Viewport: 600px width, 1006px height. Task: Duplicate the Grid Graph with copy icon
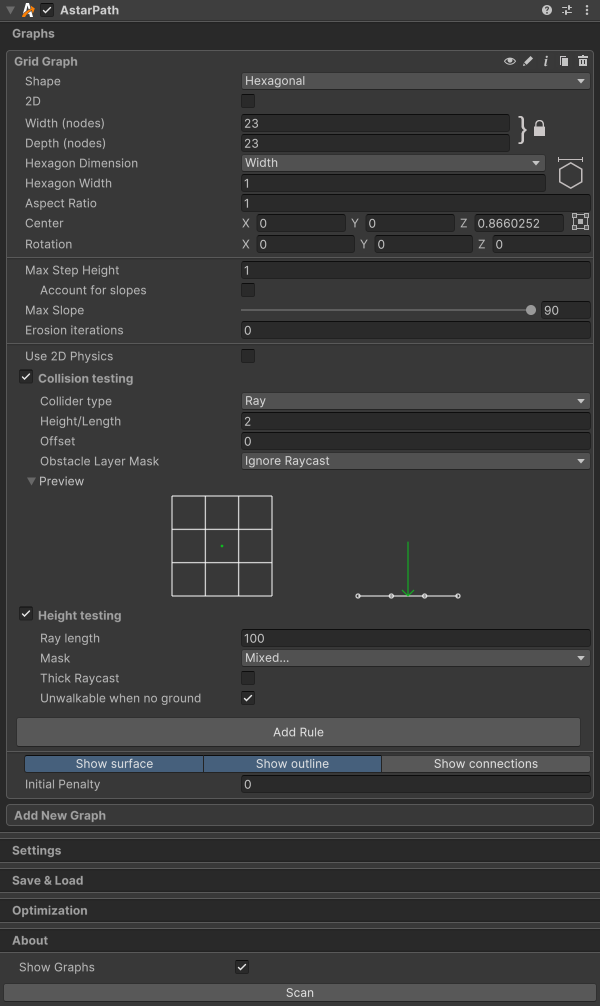[564, 61]
